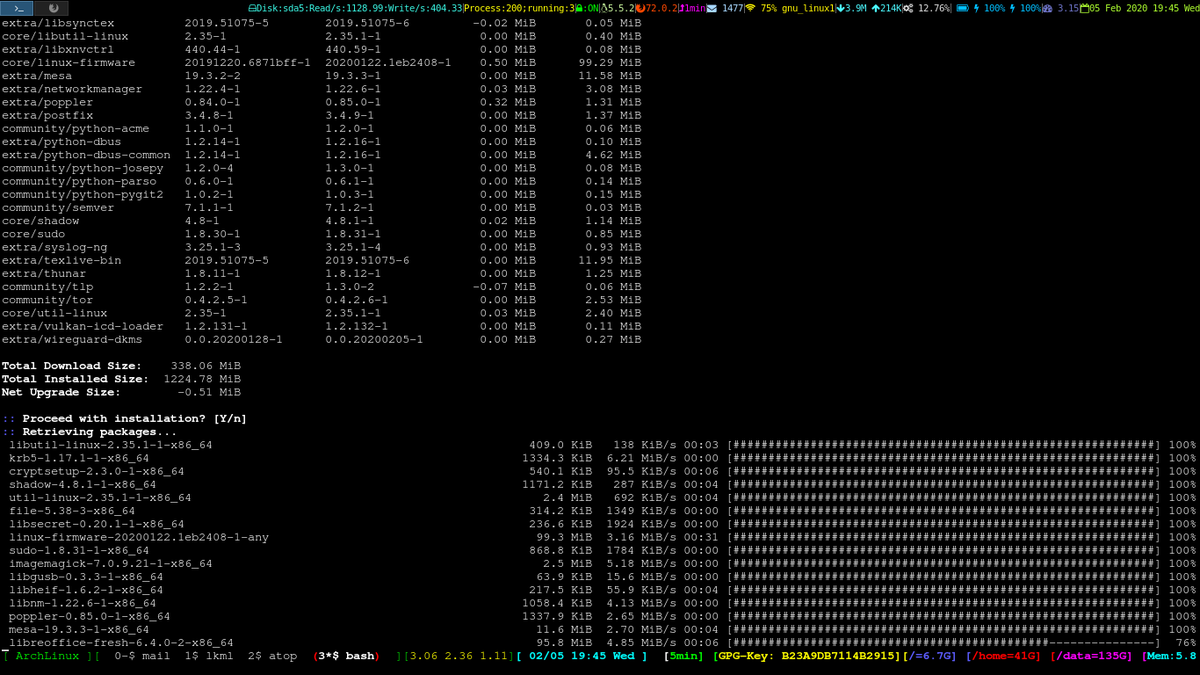Image resolution: width=1200 pixels, height=675 pixels.
Task: Click the extra/thunar package name
Action: pos(43,273)
